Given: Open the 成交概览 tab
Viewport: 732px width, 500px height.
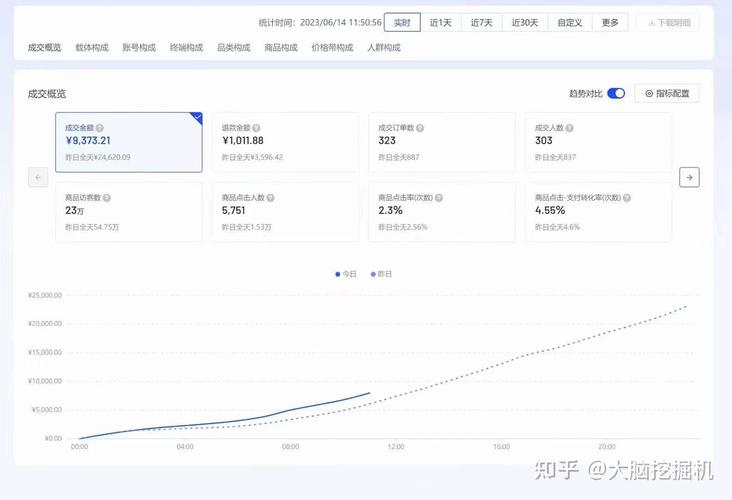Looking at the screenshot, I should (x=44, y=48).
